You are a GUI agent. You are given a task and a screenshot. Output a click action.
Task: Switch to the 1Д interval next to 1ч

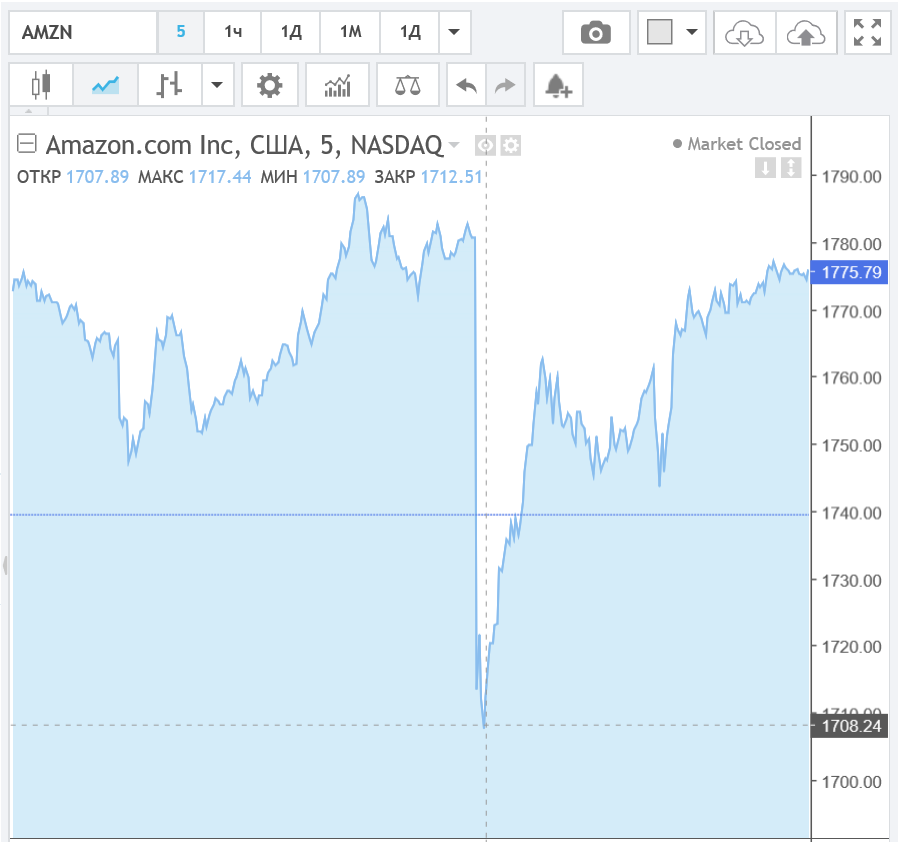[x=291, y=32]
